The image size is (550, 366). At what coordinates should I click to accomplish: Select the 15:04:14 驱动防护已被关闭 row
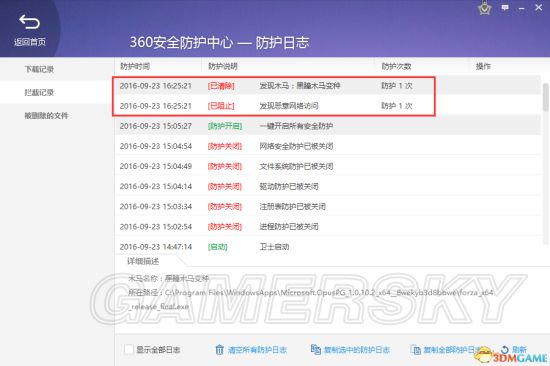pyautogui.click(x=328, y=186)
